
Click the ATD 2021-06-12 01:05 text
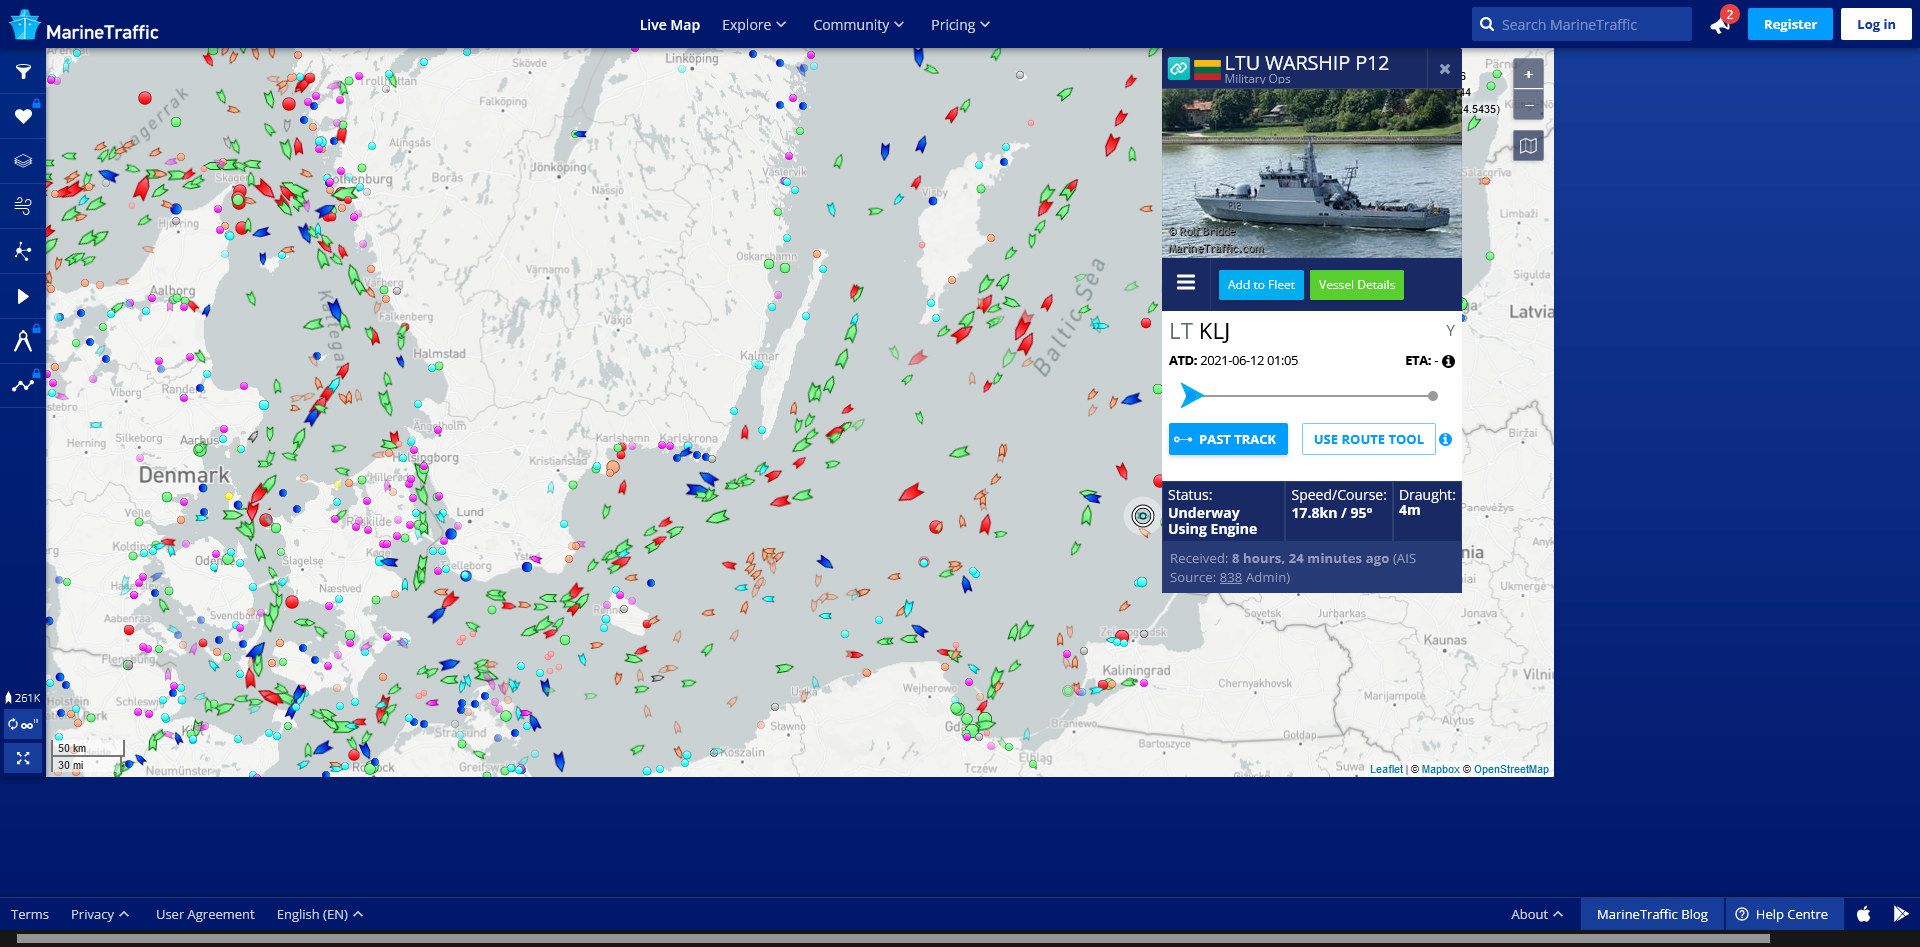click(x=1233, y=361)
